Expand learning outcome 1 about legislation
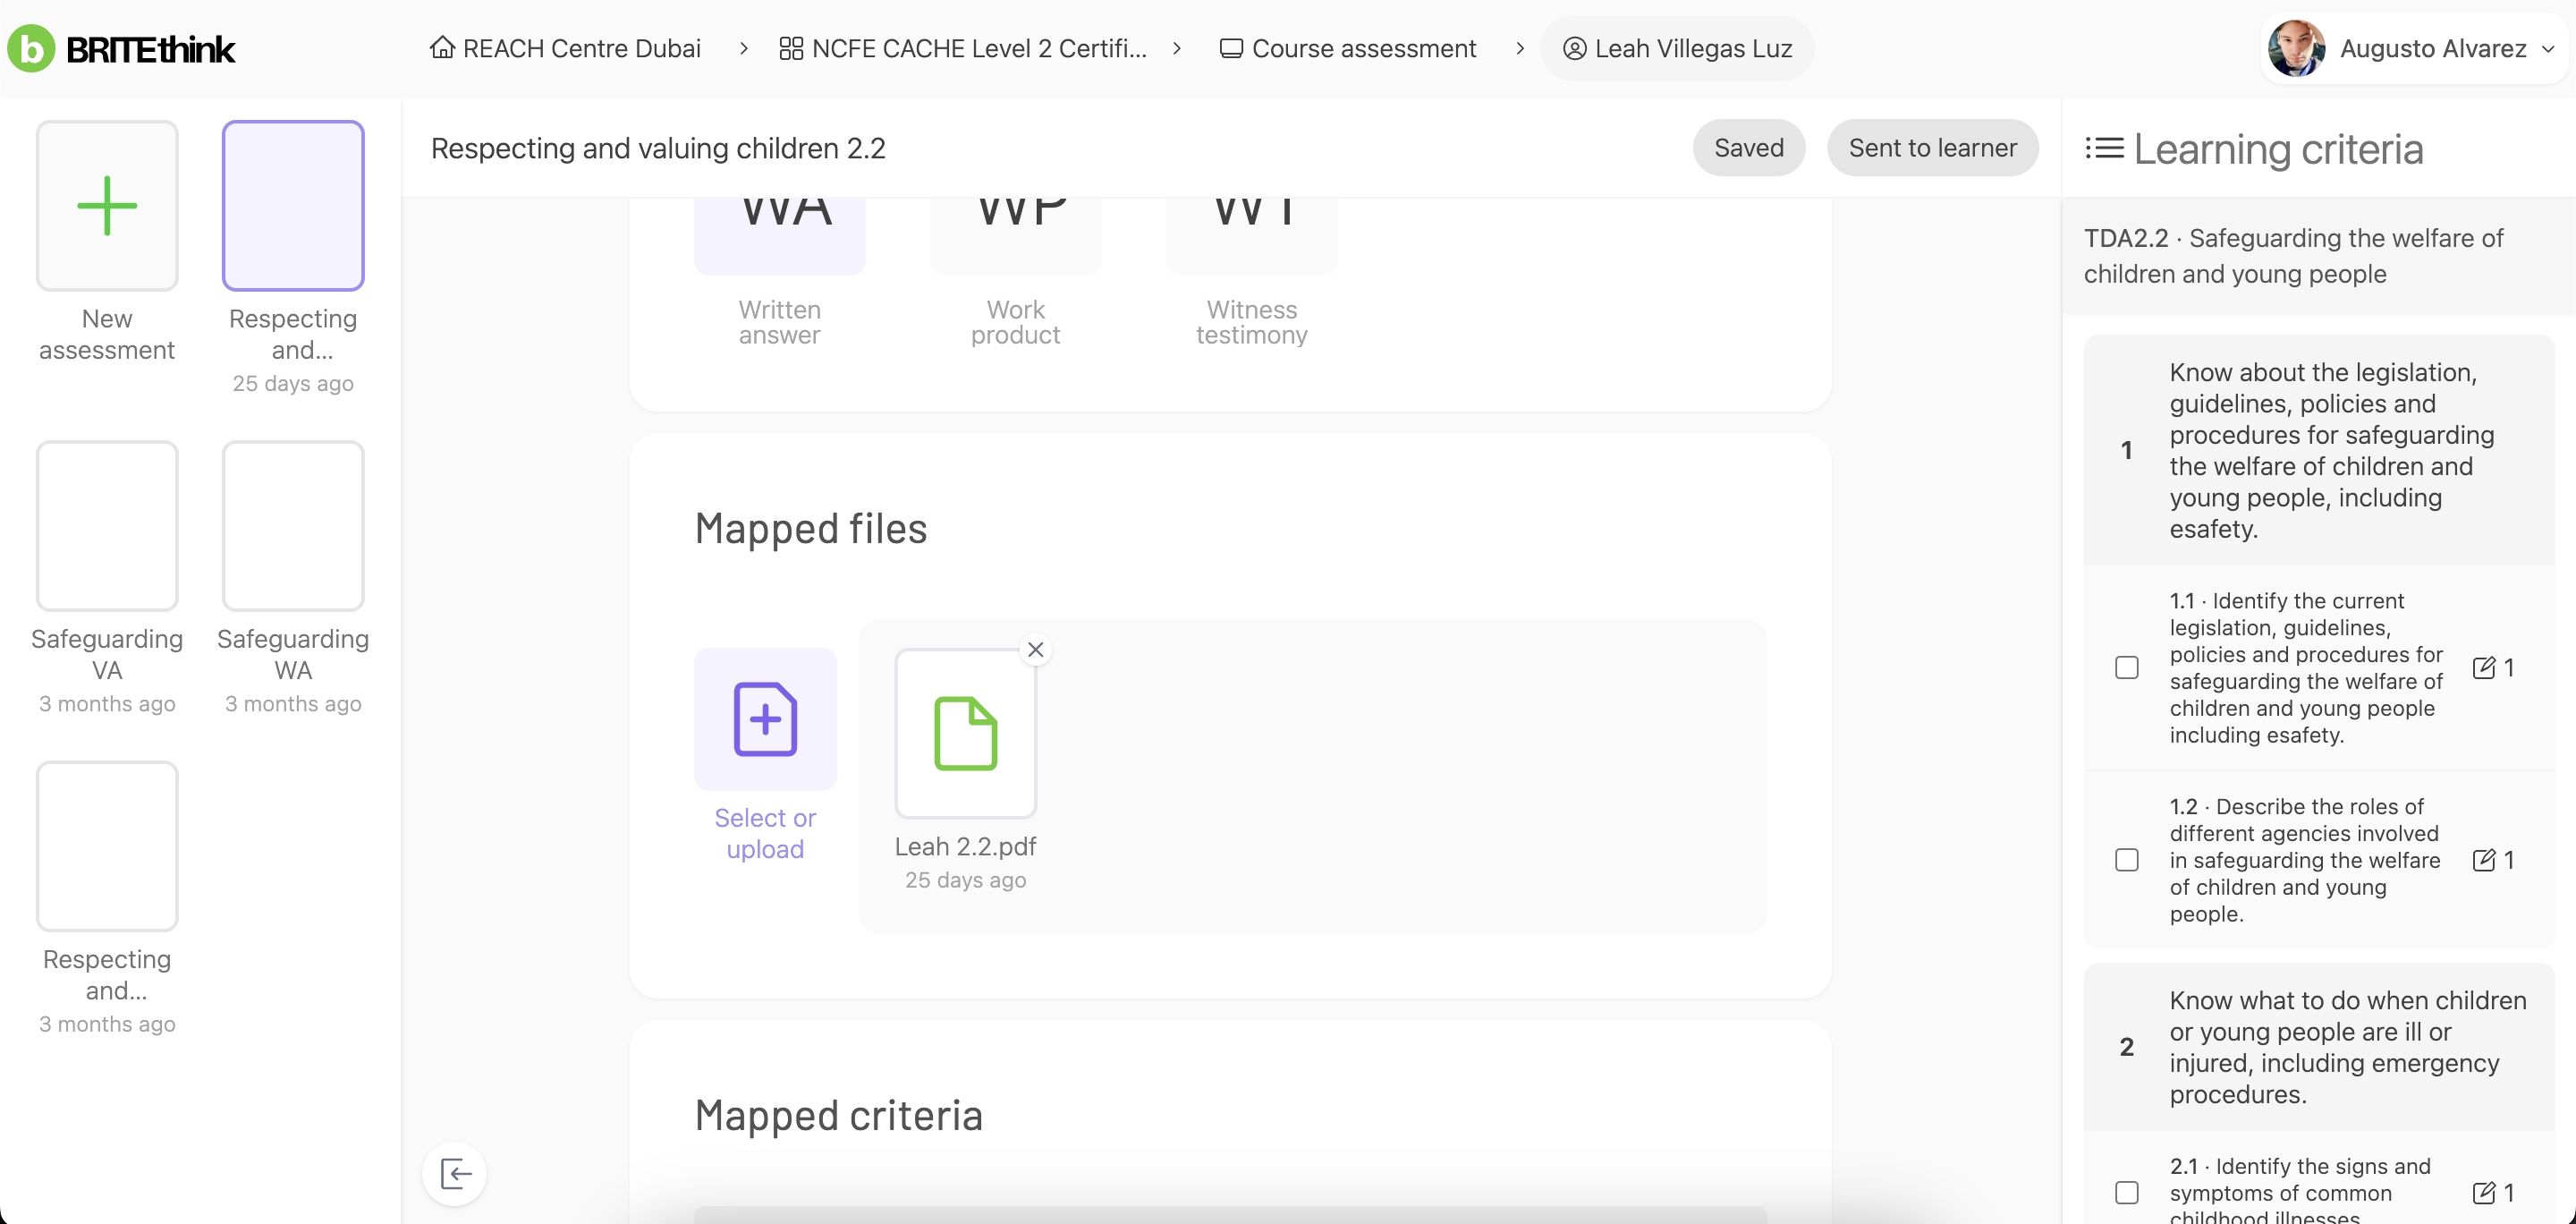 pyautogui.click(x=2319, y=450)
